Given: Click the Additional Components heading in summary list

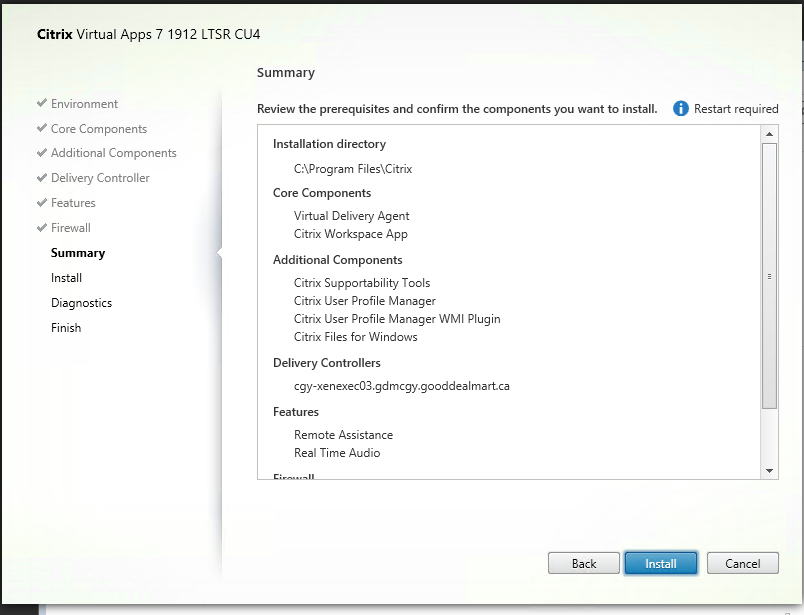Looking at the screenshot, I should coord(337,260).
